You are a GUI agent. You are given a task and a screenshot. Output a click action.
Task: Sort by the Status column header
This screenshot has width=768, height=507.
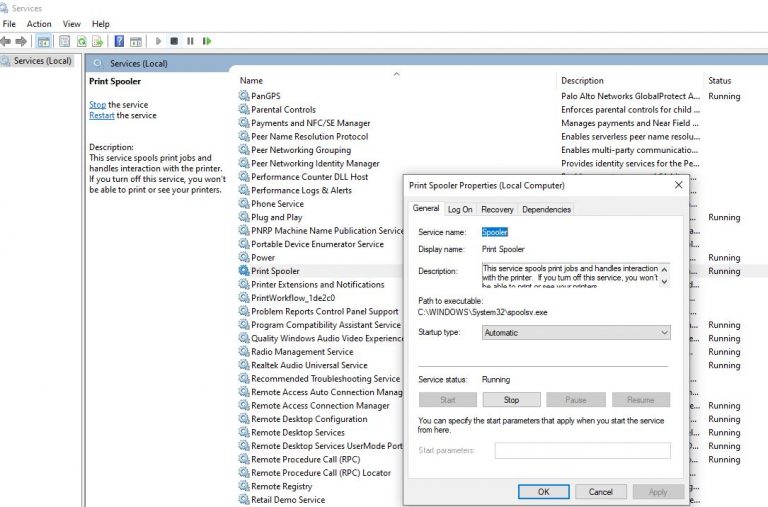(x=720, y=80)
